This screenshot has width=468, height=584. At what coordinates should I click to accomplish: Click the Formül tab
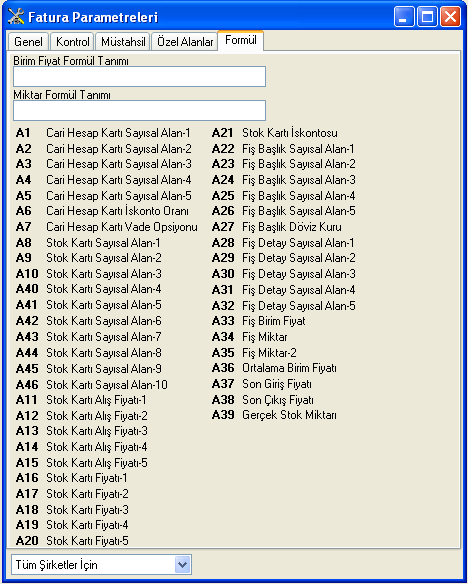click(x=241, y=40)
